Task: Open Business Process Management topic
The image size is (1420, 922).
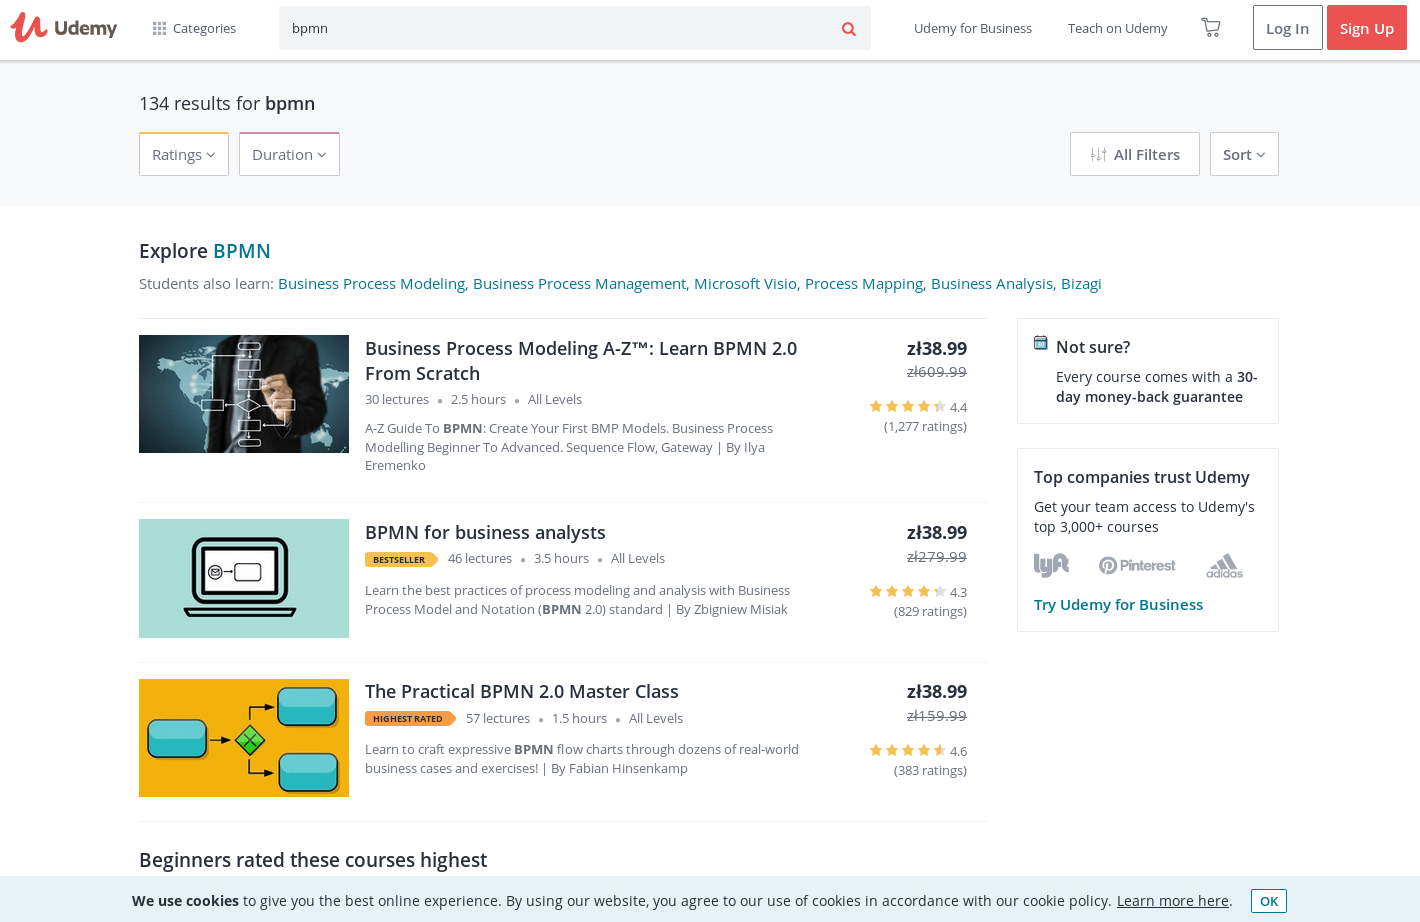Action: tap(580, 284)
